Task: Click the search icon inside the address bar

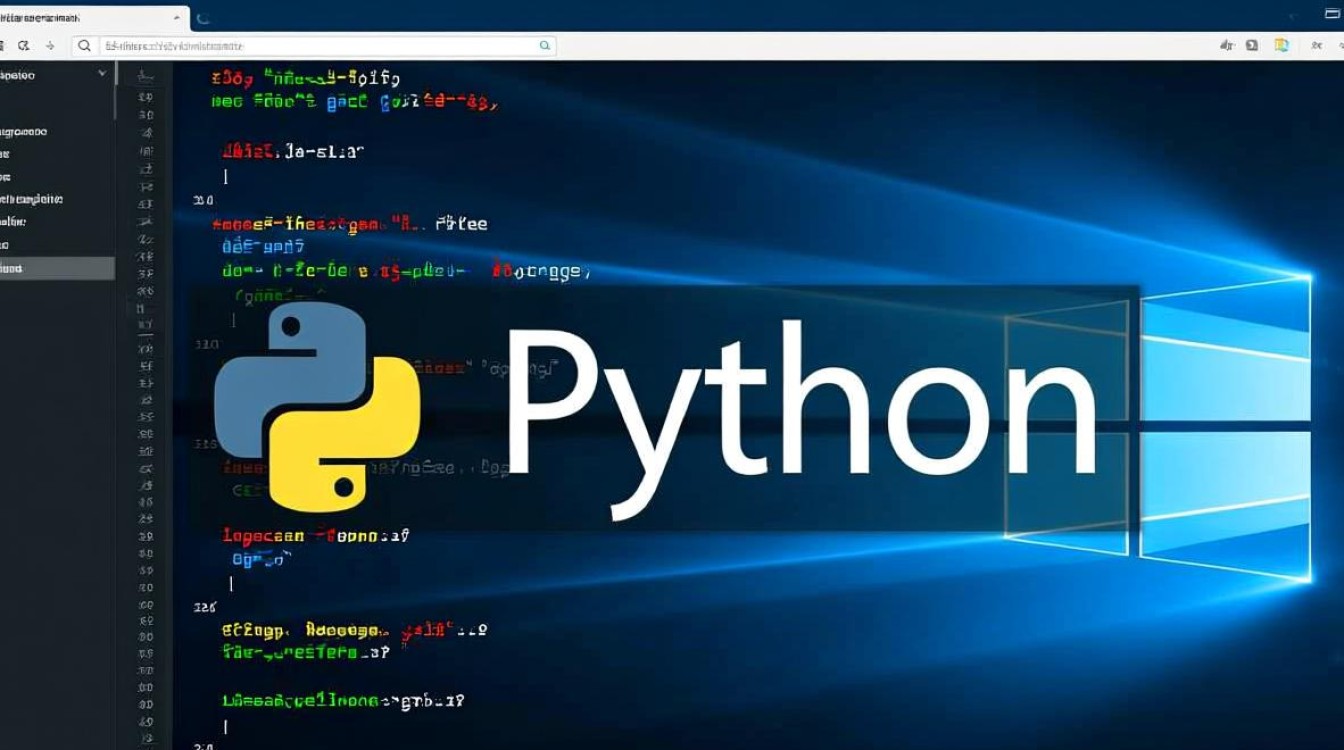Action: (x=543, y=45)
